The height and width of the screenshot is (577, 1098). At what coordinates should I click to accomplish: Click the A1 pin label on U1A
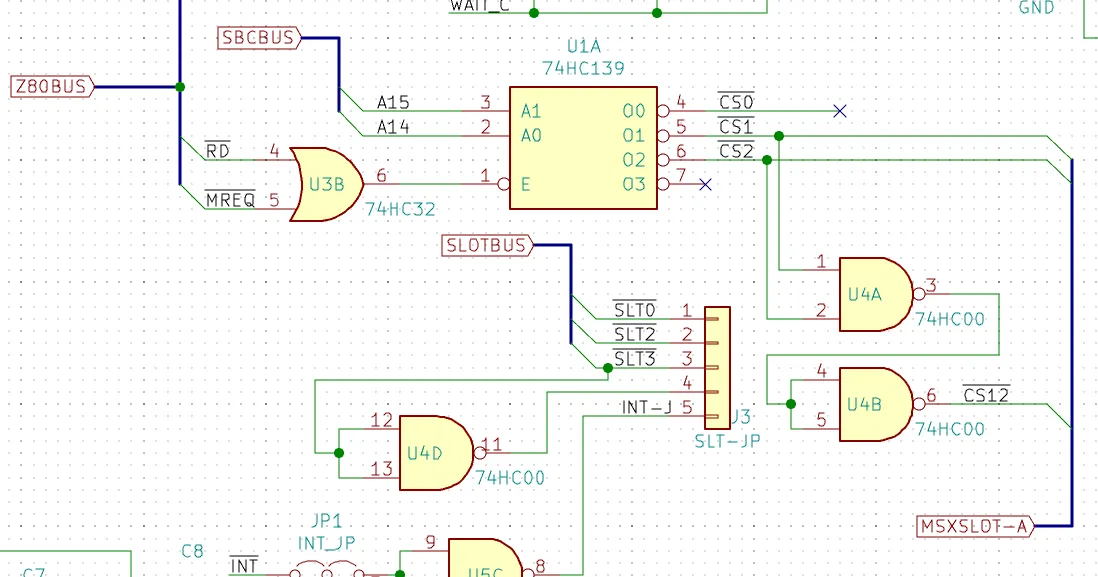531,111
